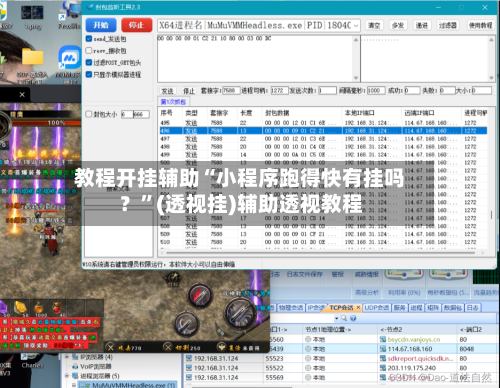Adjust the 利用率 gauge slider

[x=404, y=274]
